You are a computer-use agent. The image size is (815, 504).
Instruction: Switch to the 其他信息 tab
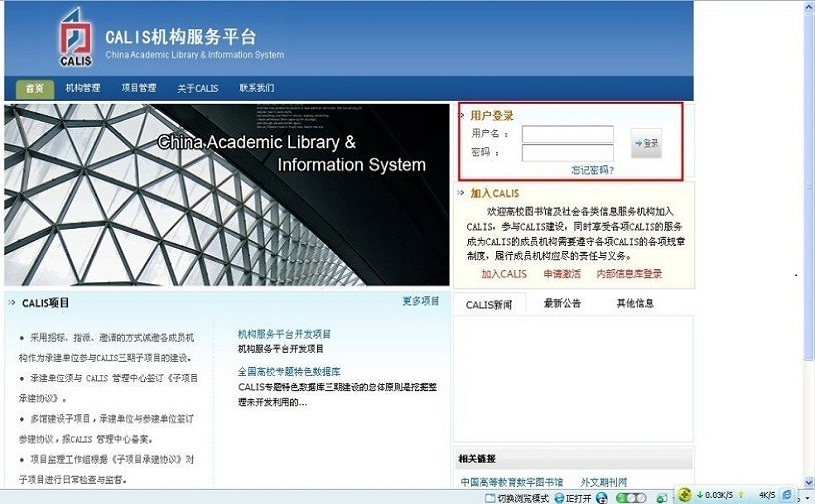coord(635,304)
